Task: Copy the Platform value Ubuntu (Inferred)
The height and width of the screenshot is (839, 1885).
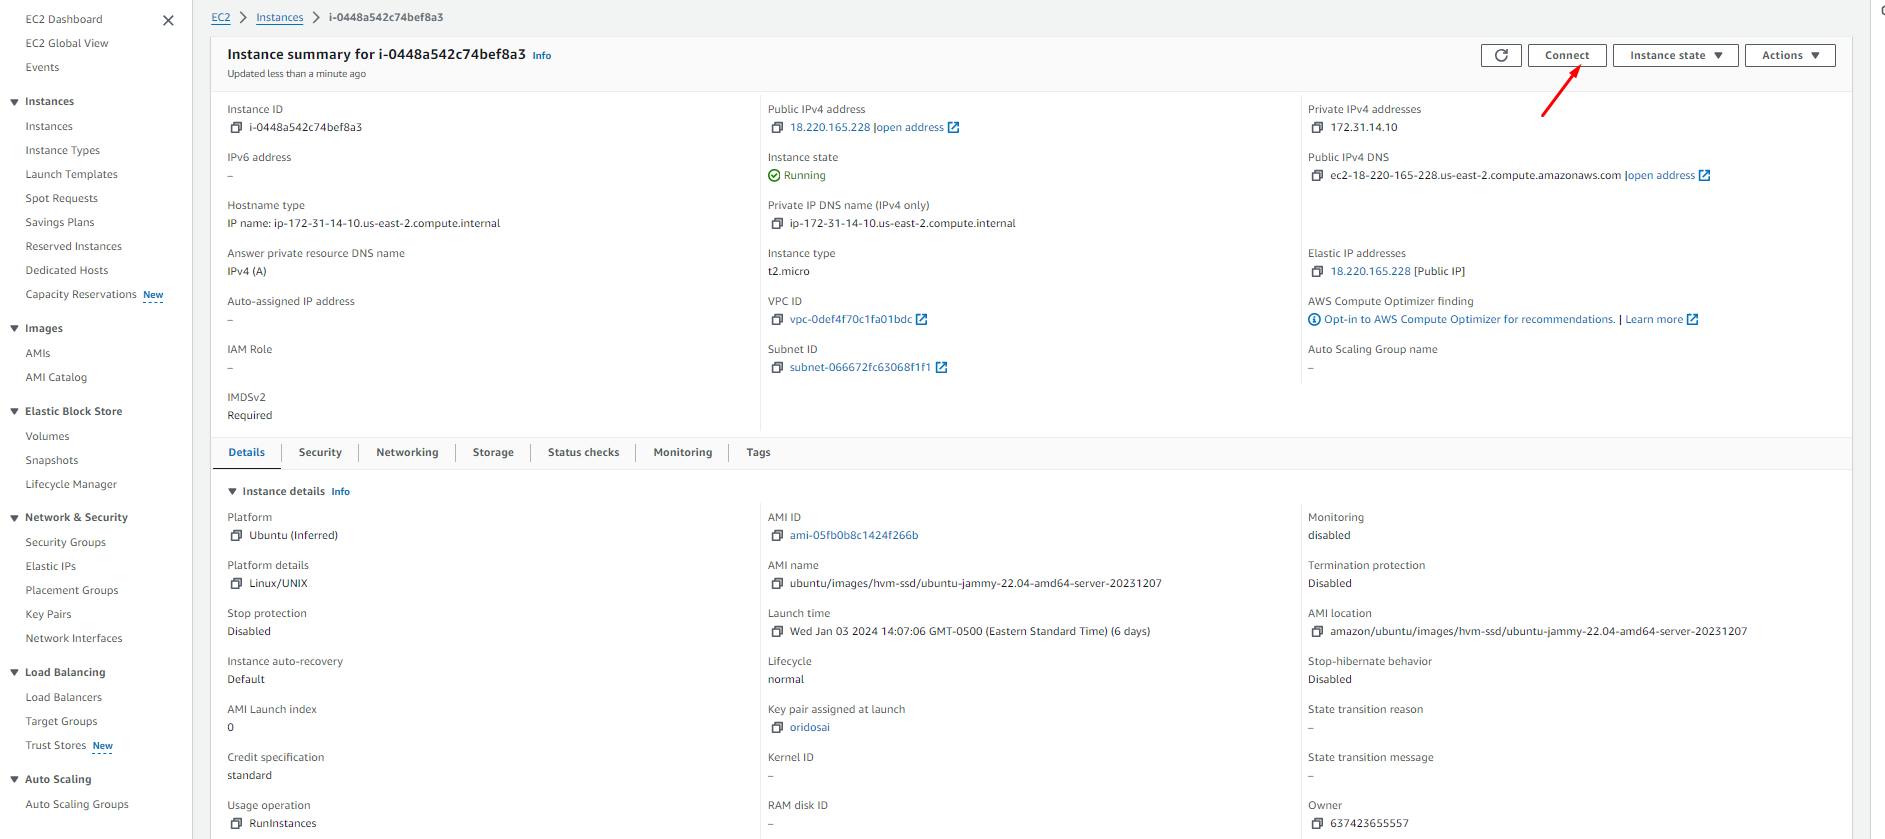Action: click(236, 536)
